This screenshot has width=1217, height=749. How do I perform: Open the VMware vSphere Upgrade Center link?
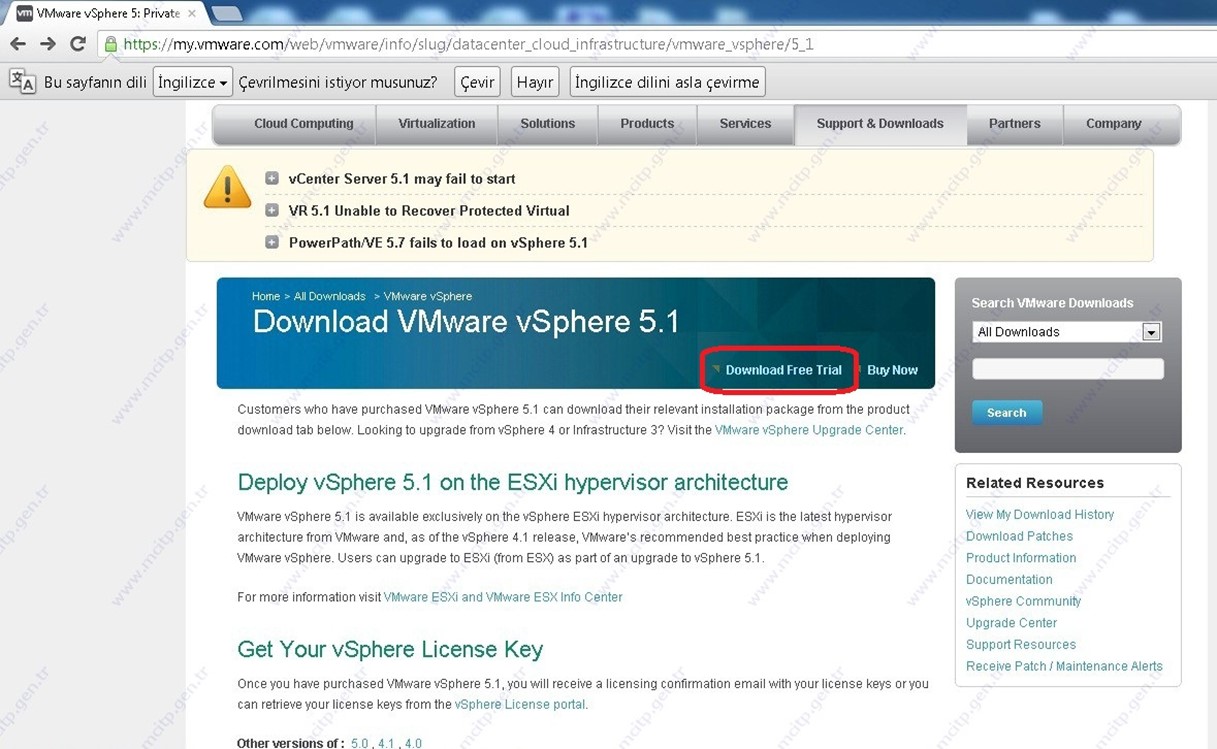(x=809, y=430)
